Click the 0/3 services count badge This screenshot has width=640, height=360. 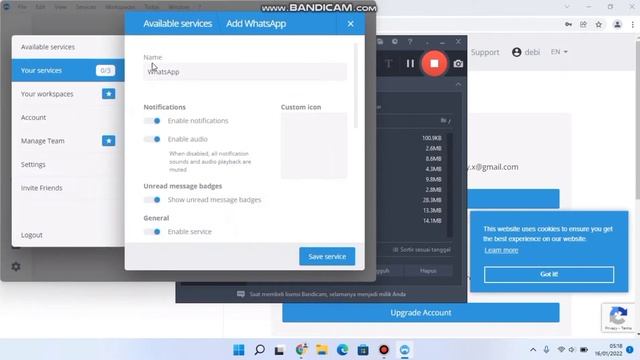click(x=105, y=70)
